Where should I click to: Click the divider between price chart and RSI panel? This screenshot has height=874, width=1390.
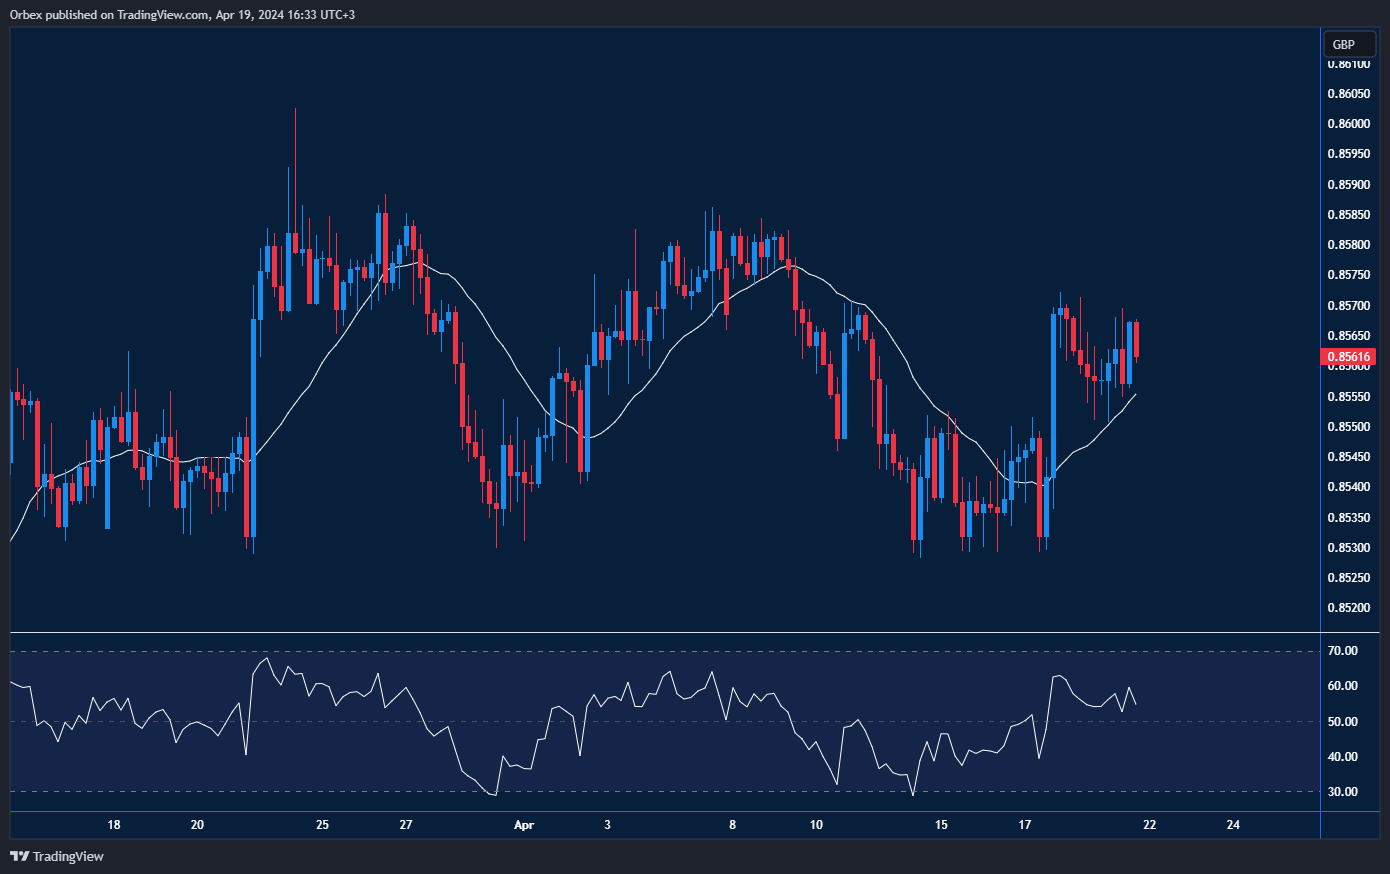660,633
